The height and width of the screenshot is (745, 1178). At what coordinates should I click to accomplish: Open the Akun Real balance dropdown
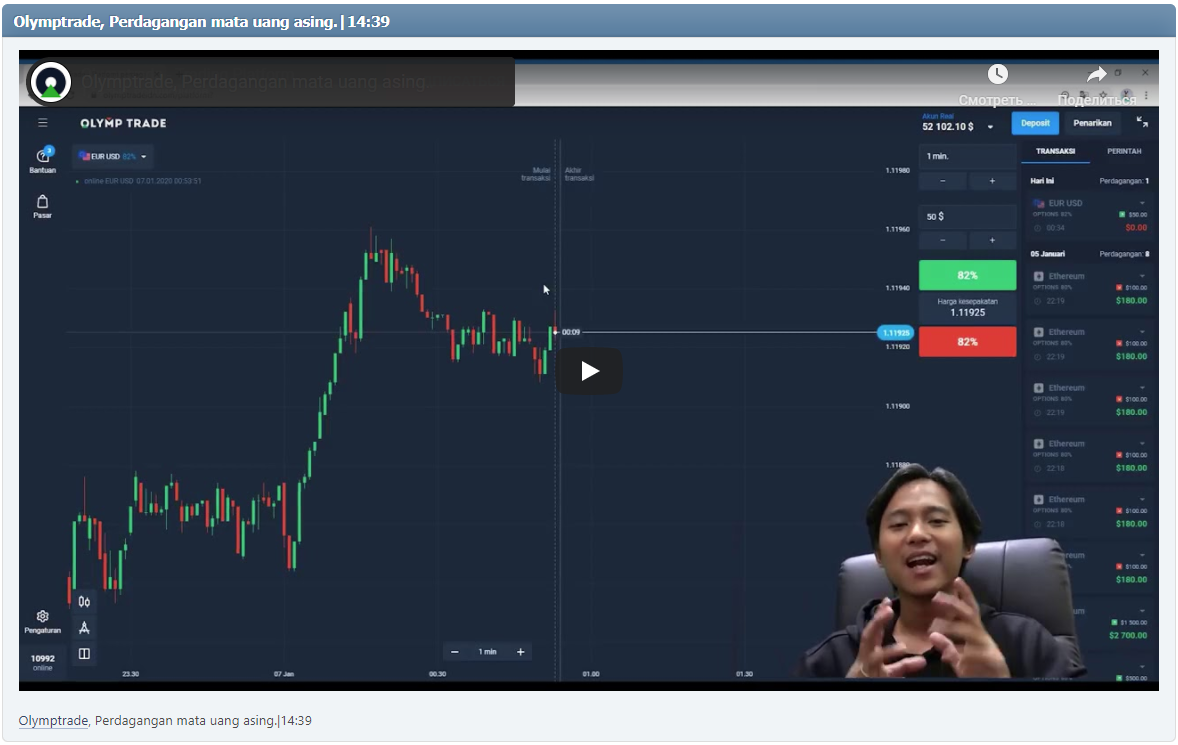point(990,127)
